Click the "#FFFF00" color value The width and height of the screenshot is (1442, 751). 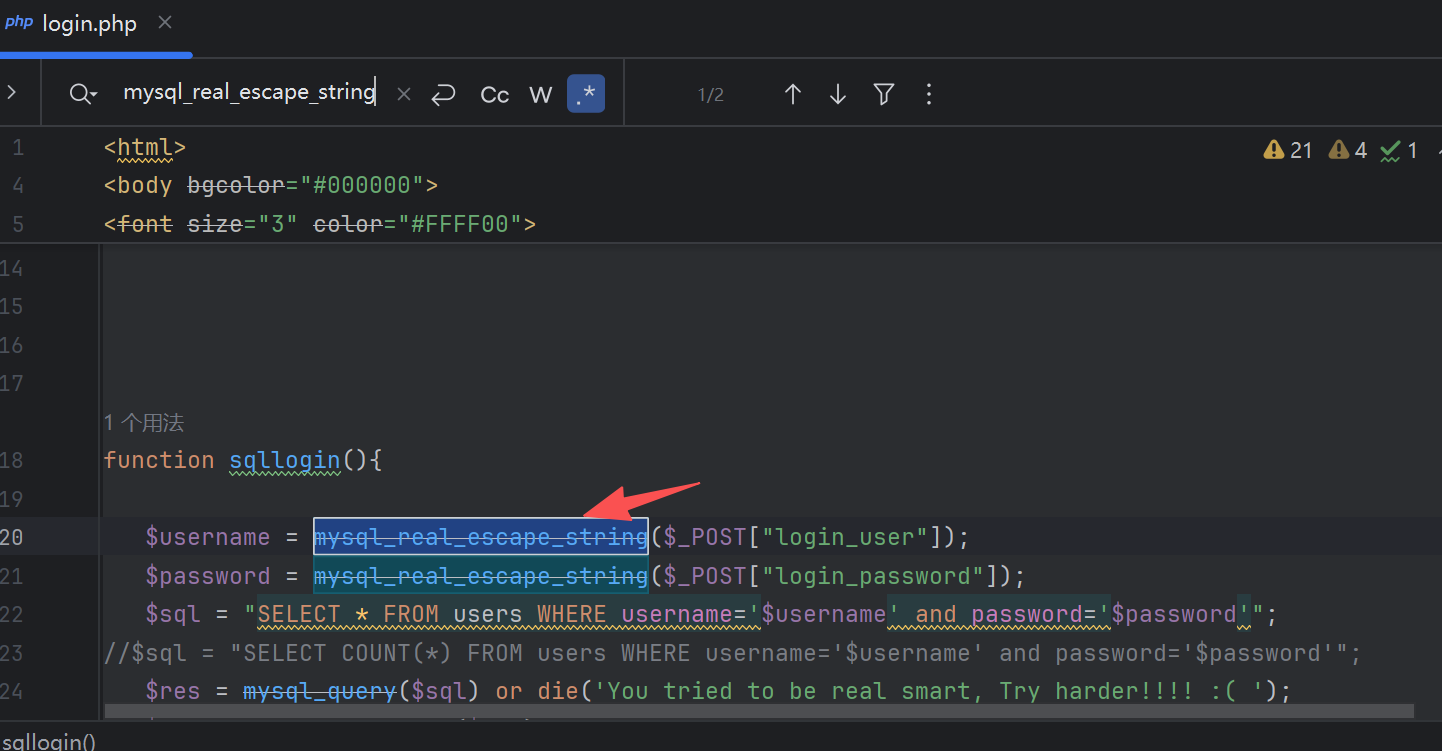(x=461, y=224)
